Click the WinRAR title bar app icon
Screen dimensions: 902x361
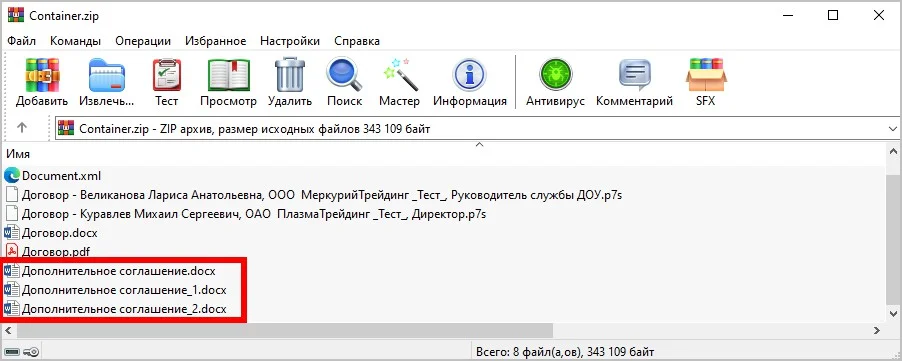pyautogui.click(x=16, y=16)
